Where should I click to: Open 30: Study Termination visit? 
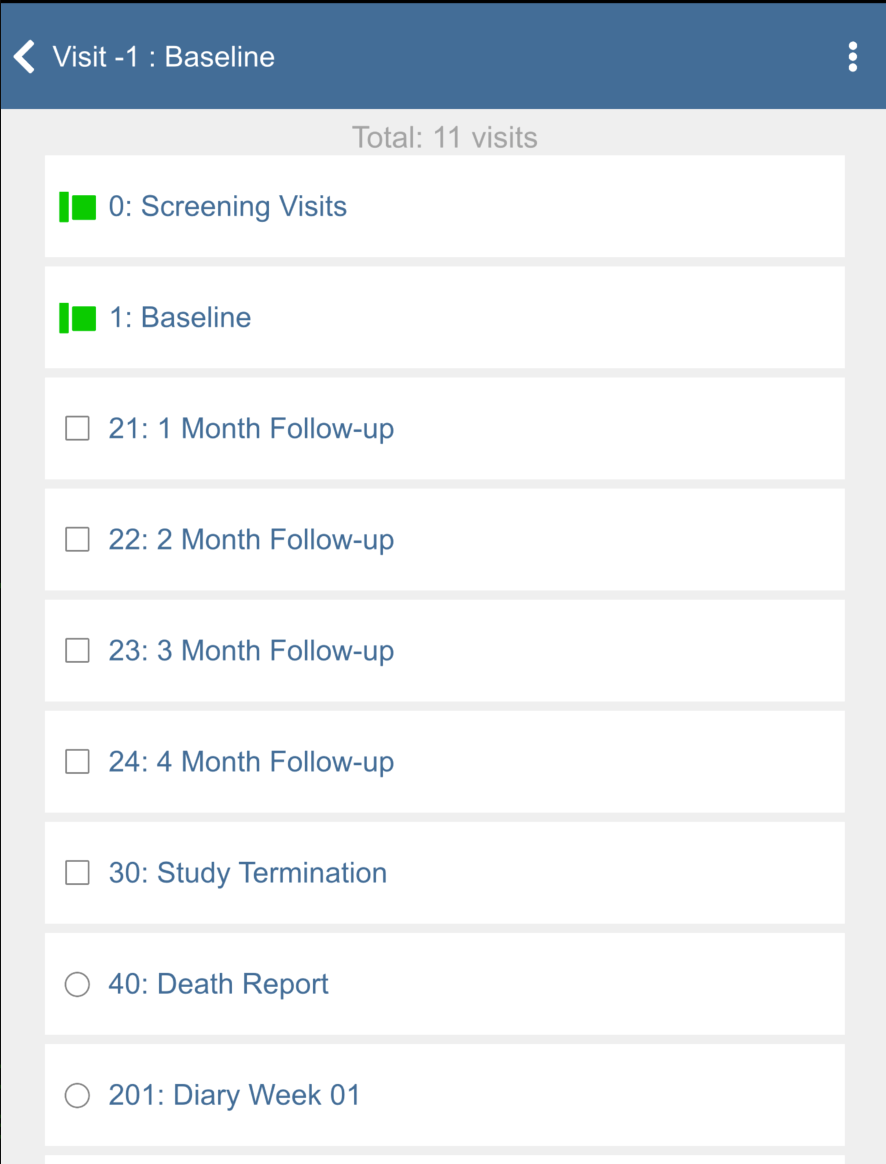click(x=247, y=873)
